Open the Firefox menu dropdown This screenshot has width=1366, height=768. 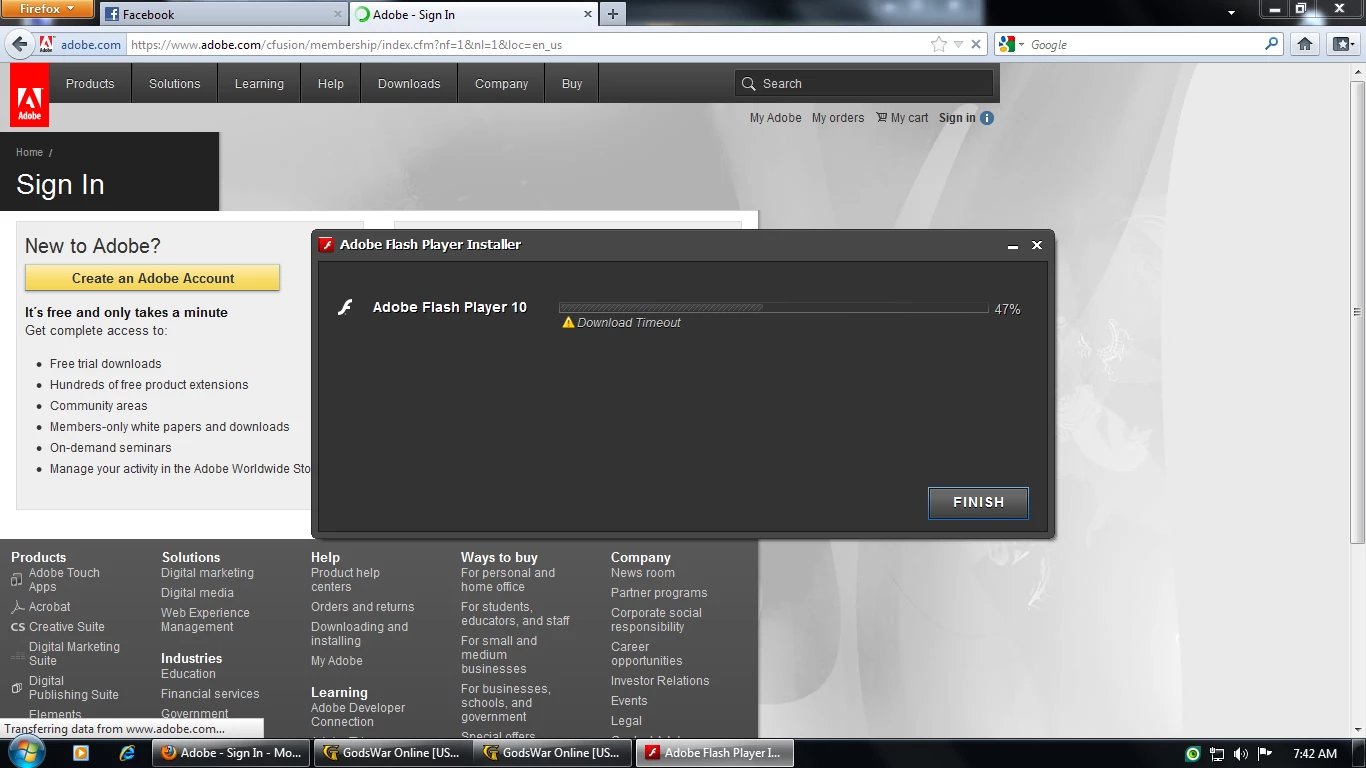point(48,9)
